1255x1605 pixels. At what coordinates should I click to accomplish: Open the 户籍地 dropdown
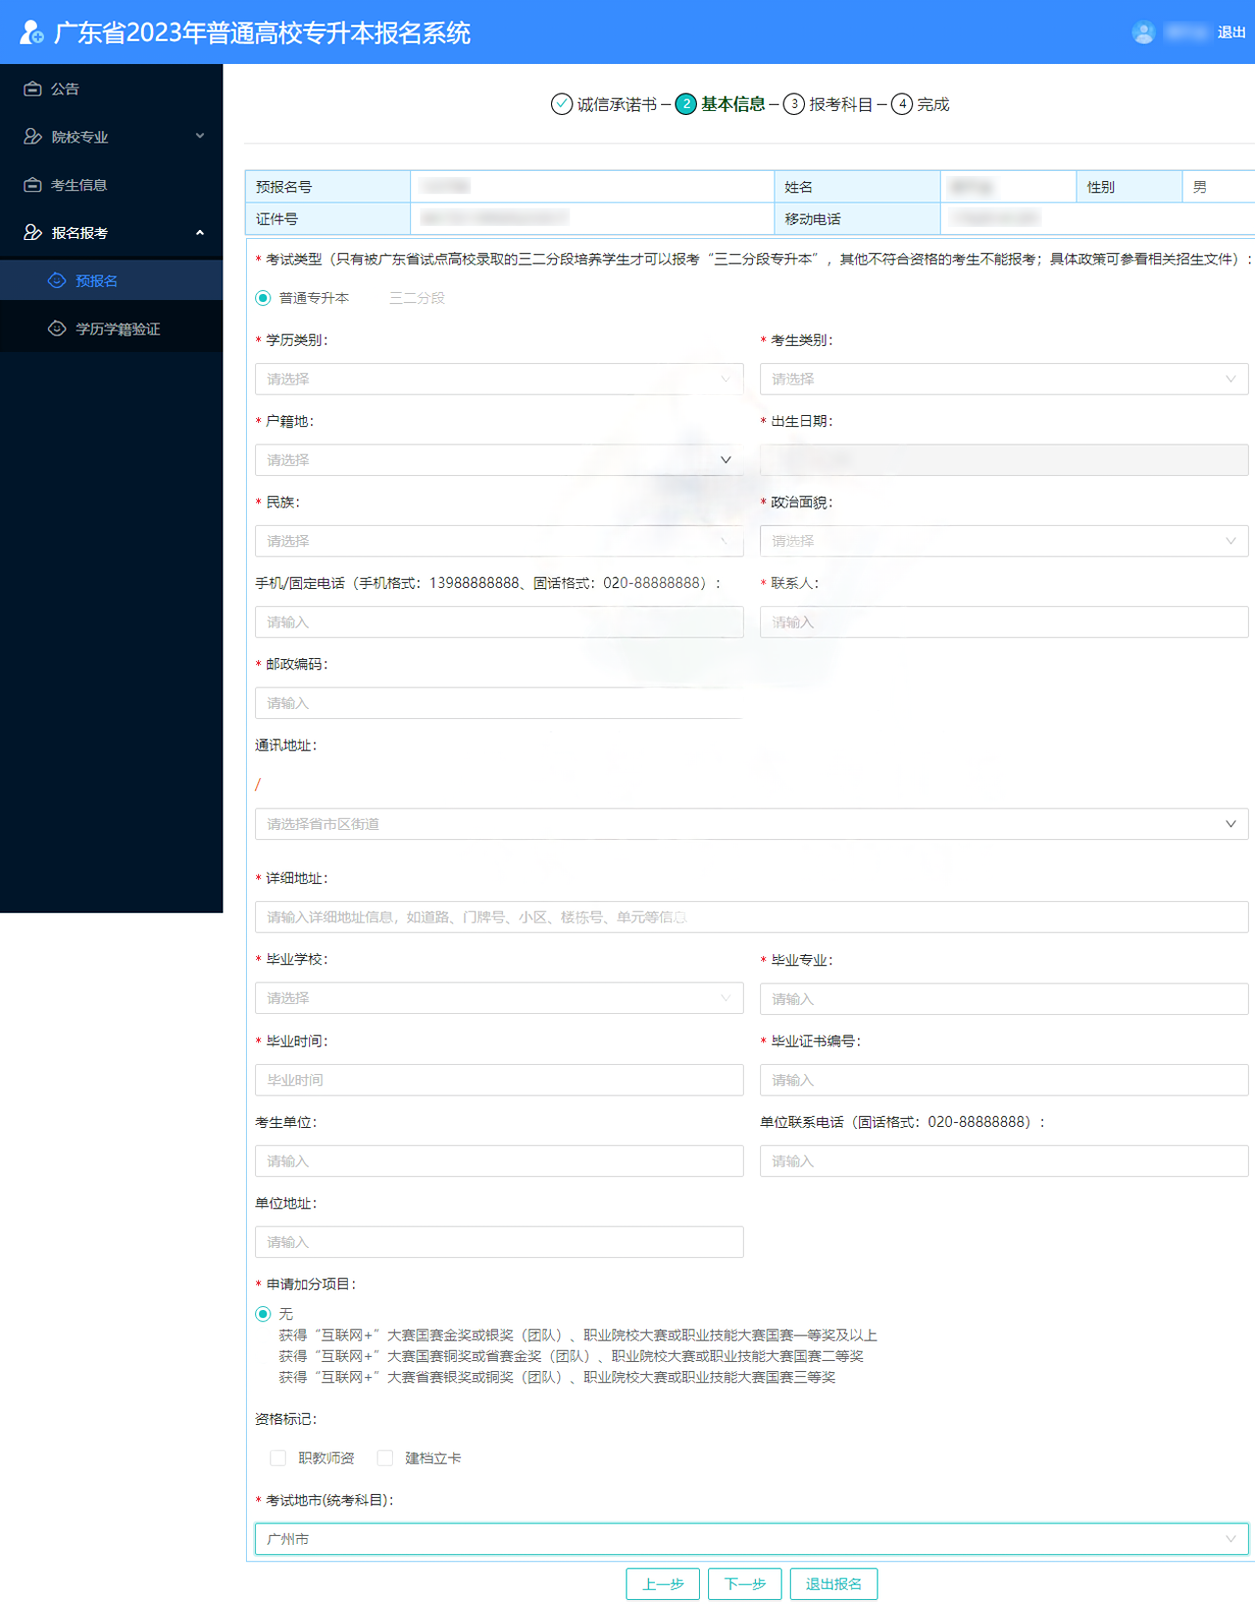pos(499,460)
